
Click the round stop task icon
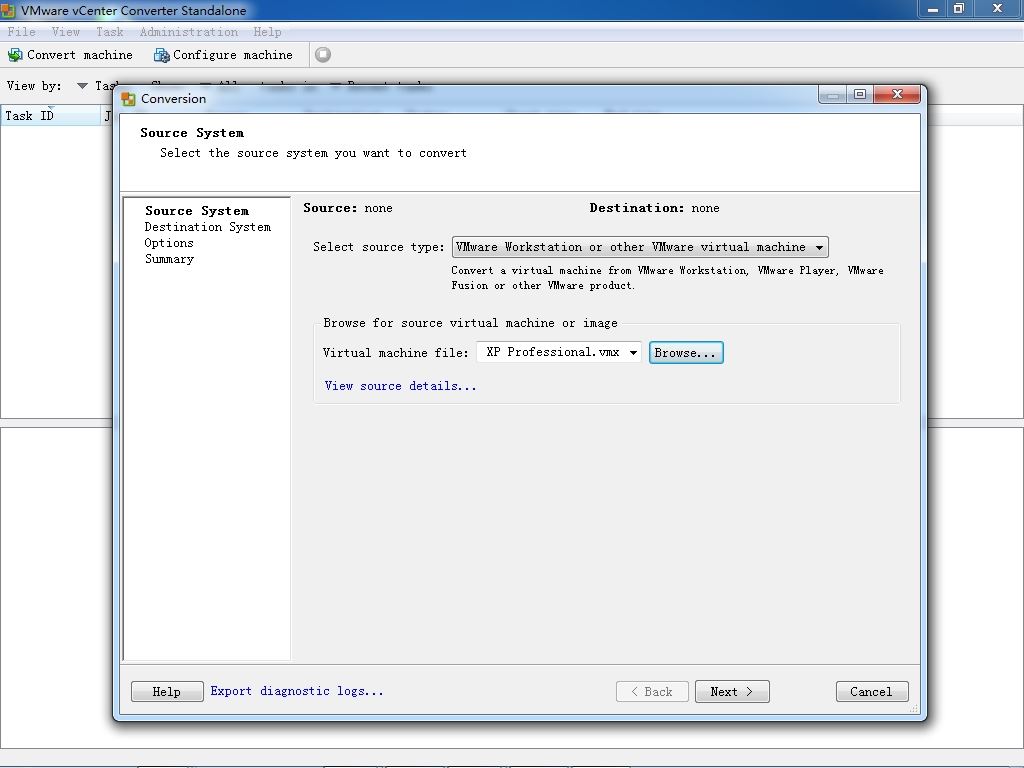(x=323, y=55)
